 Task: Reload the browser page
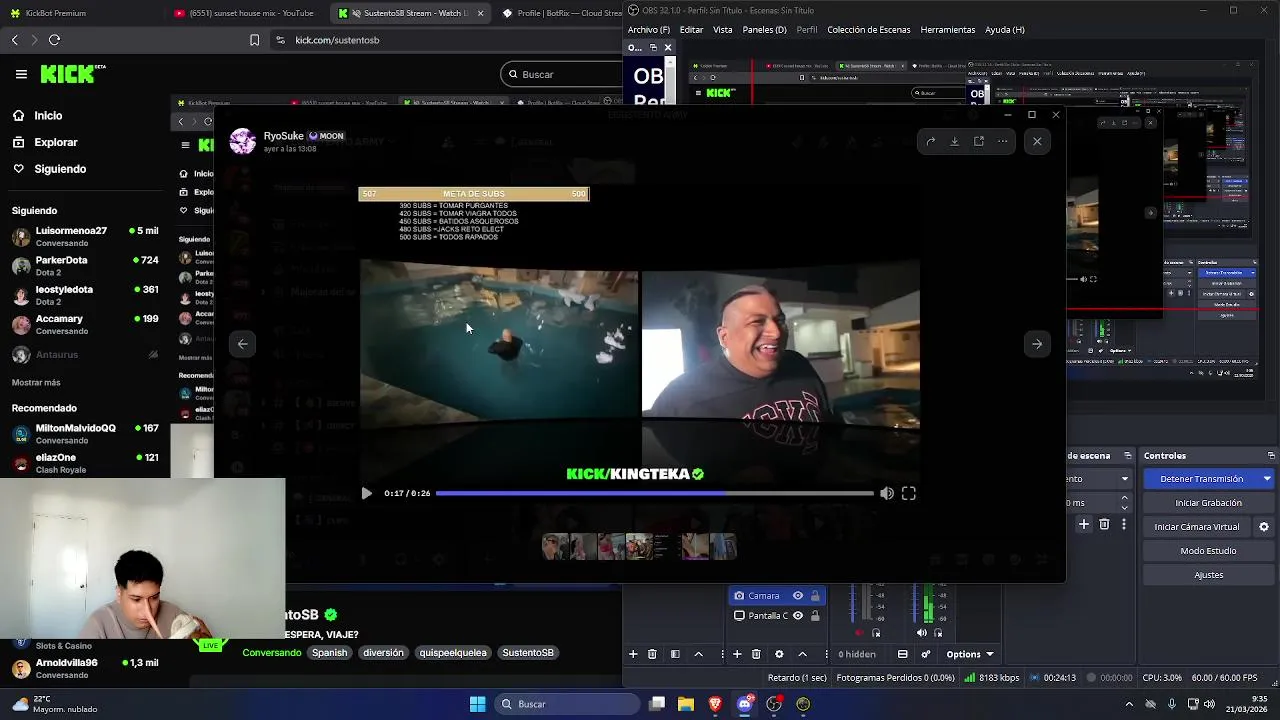click(x=54, y=40)
